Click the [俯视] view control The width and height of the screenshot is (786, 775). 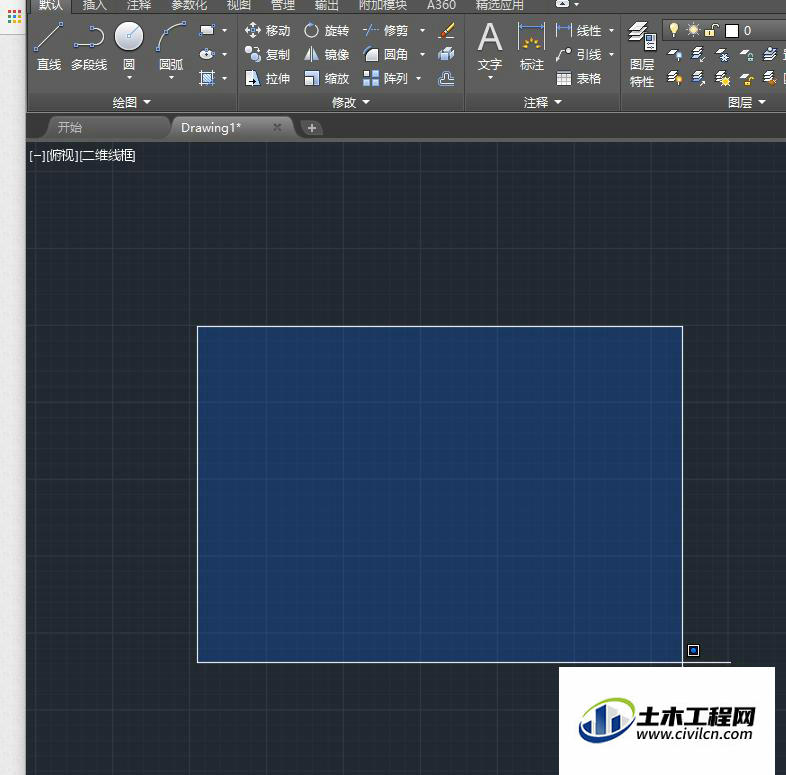(x=62, y=156)
